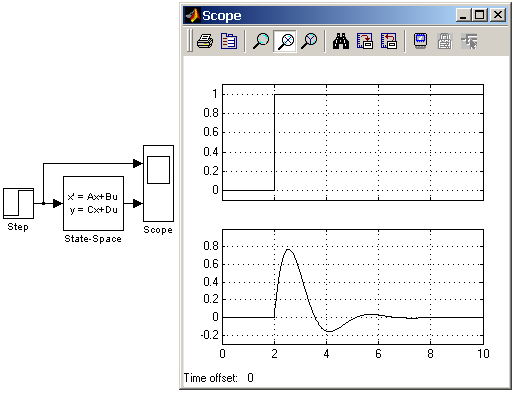The width and height of the screenshot is (517, 394).
Task: Click the Autoscale binoculars icon
Action: coord(341,41)
